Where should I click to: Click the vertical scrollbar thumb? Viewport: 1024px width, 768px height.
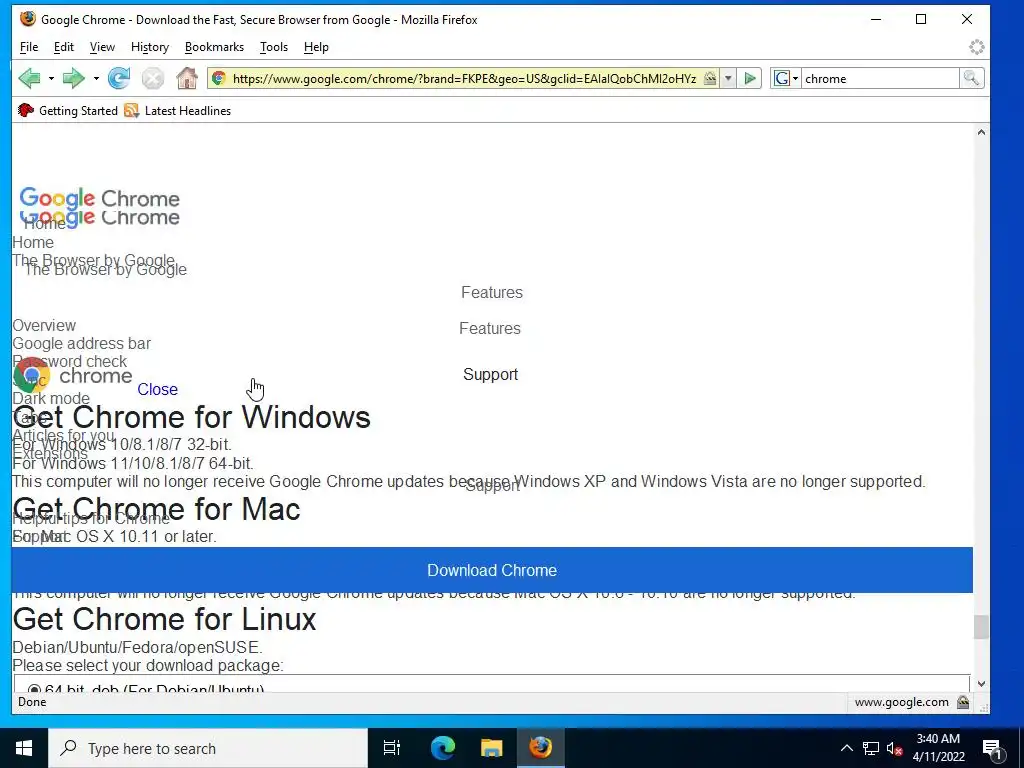pyautogui.click(x=981, y=627)
